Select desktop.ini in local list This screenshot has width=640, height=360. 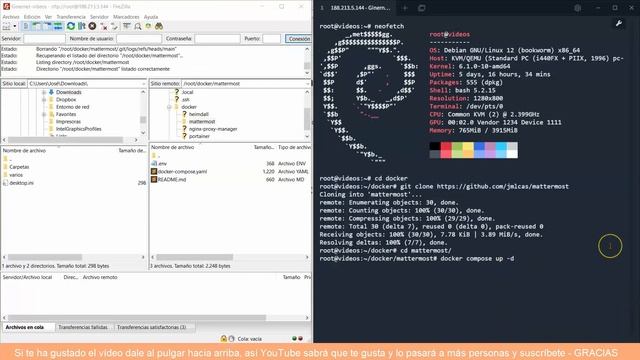pos(21,183)
